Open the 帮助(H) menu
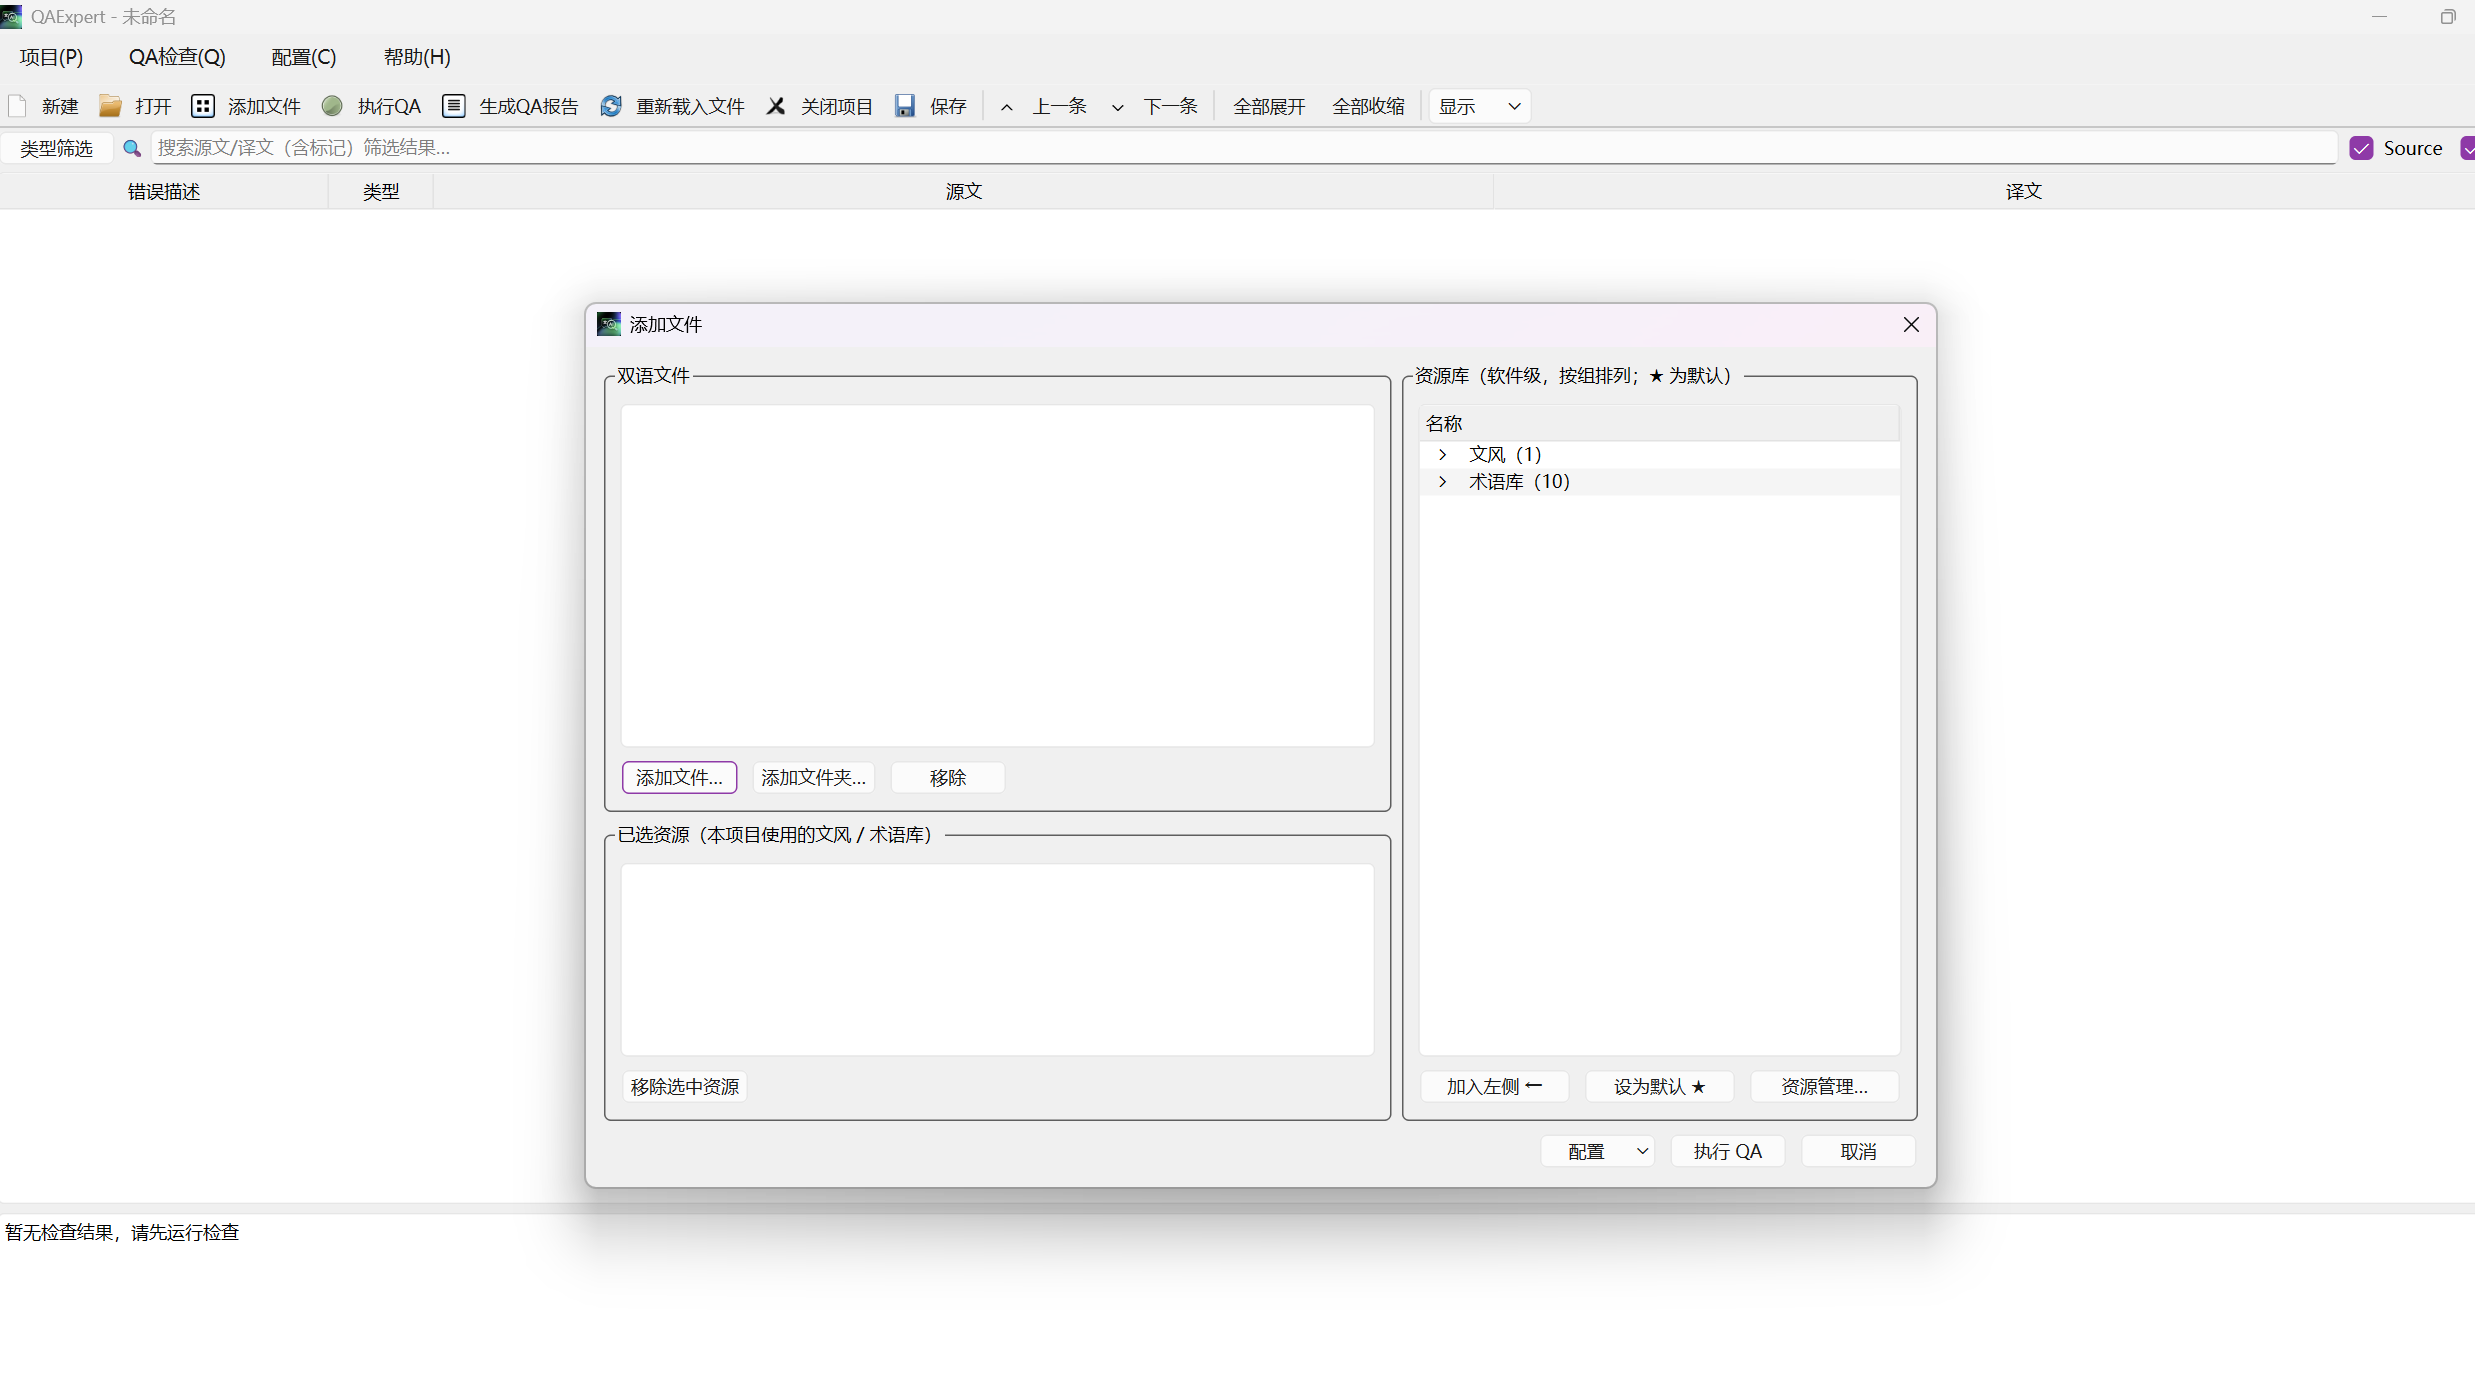The width and height of the screenshot is (2475, 1397). (x=417, y=57)
